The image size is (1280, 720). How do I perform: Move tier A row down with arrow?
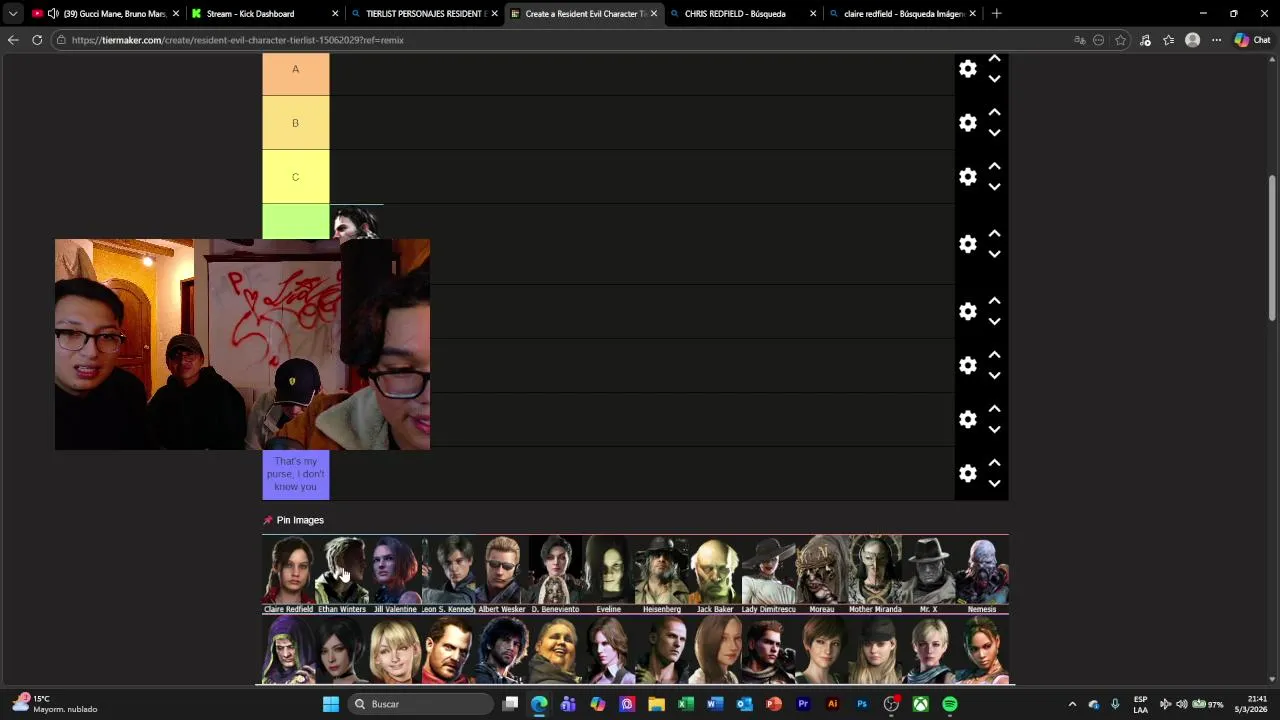994,79
